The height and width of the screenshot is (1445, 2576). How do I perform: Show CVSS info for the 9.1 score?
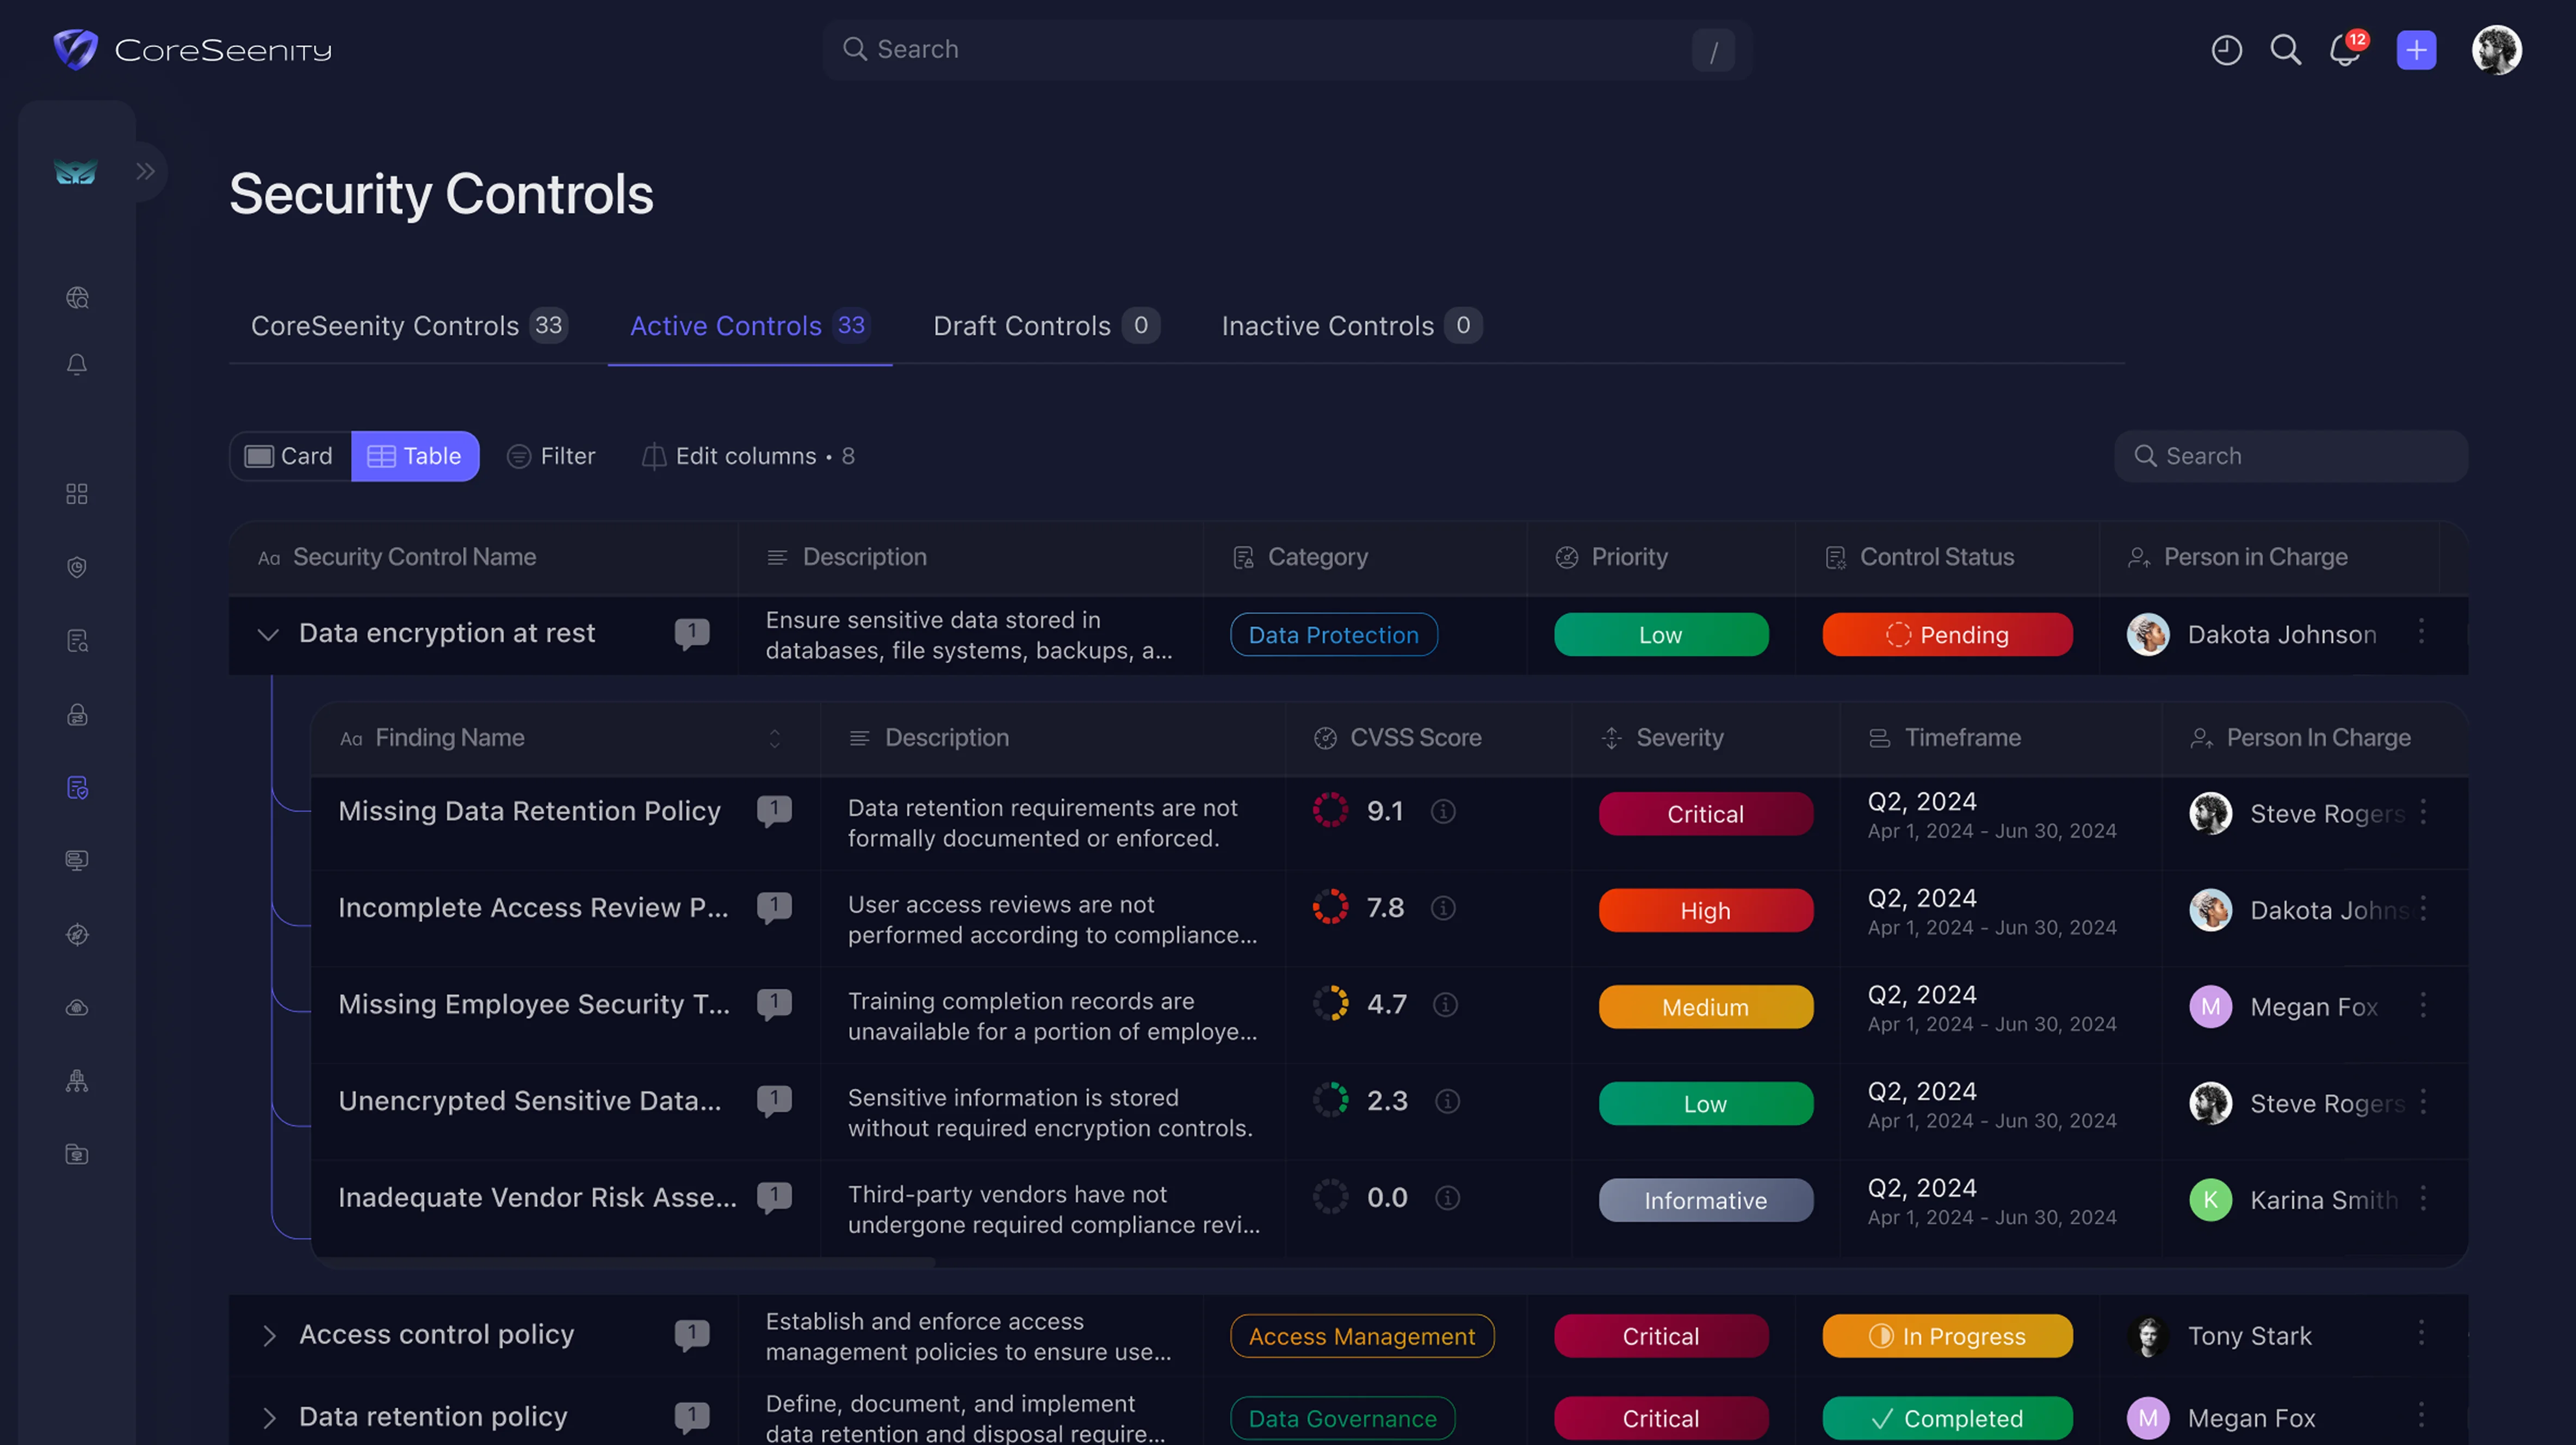1443,811
